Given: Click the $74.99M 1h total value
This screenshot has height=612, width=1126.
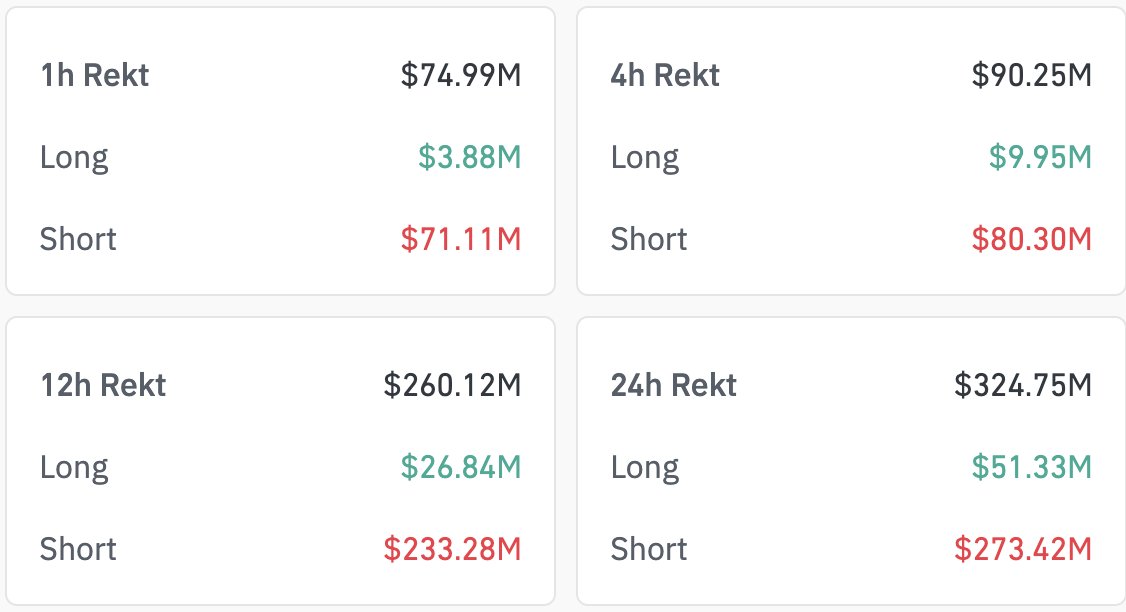Looking at the screenshot, I should pyautogui.click(x=461, y=75).
